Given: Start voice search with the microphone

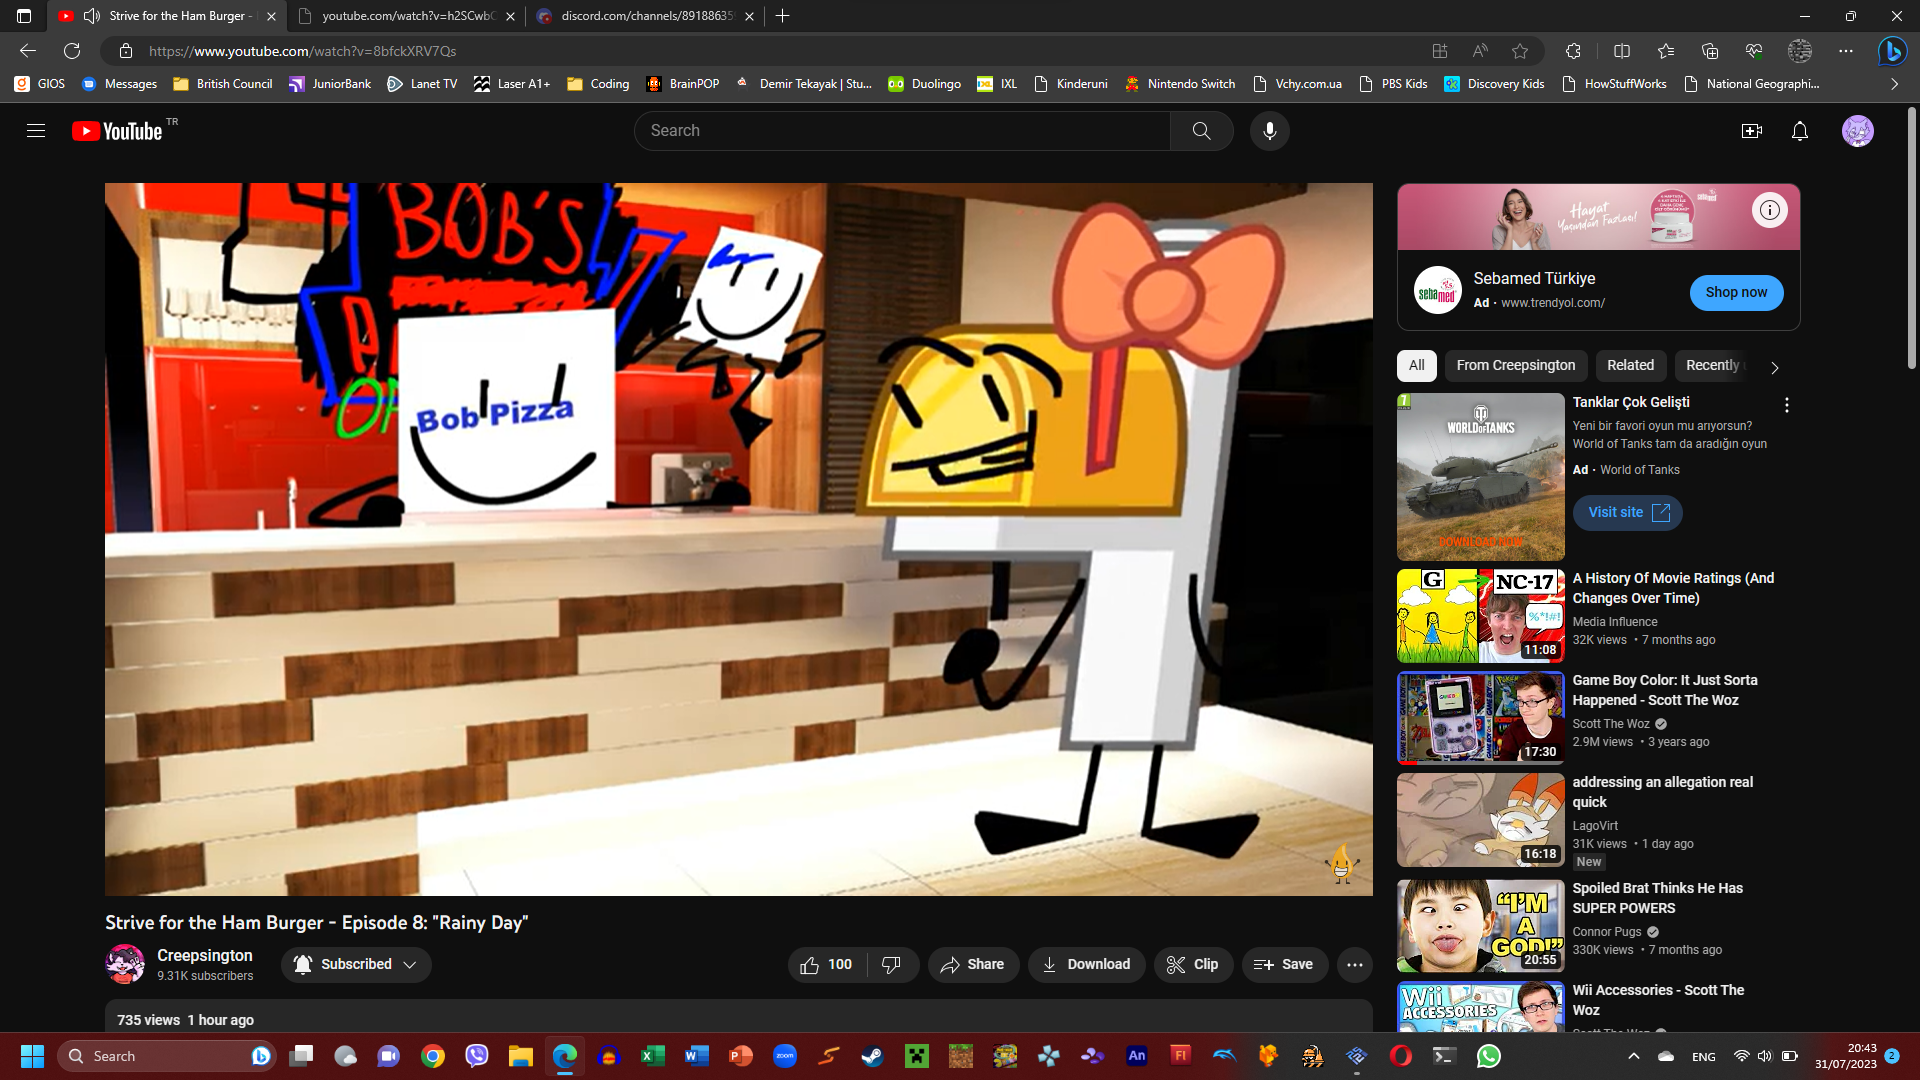Looking at the screenshot, I should (1269, 131).
